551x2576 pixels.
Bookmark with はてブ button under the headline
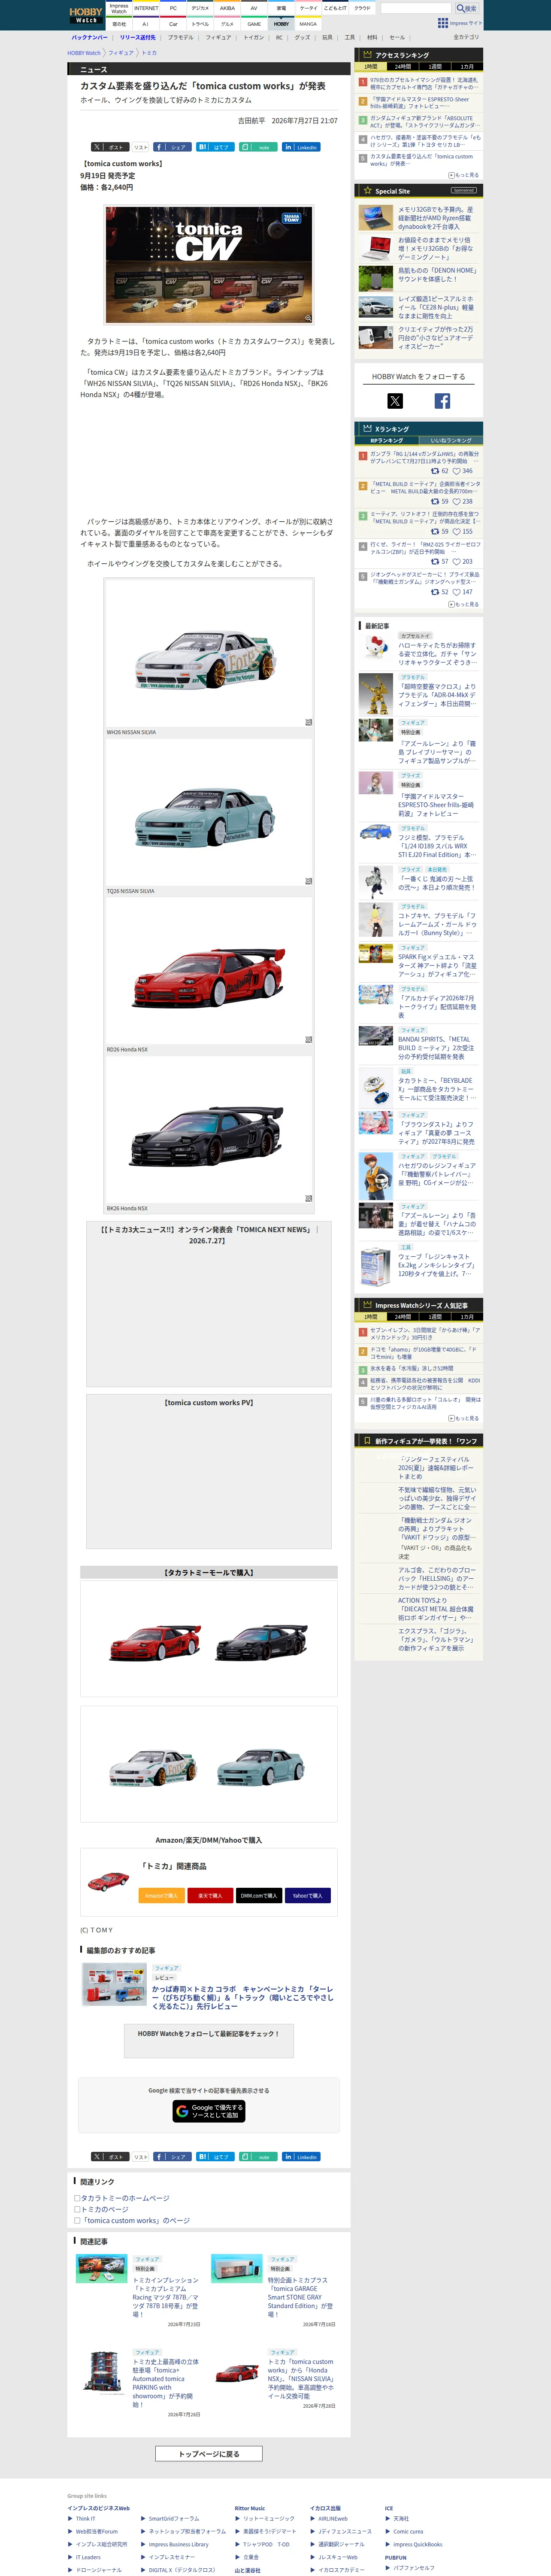point(216,147)
